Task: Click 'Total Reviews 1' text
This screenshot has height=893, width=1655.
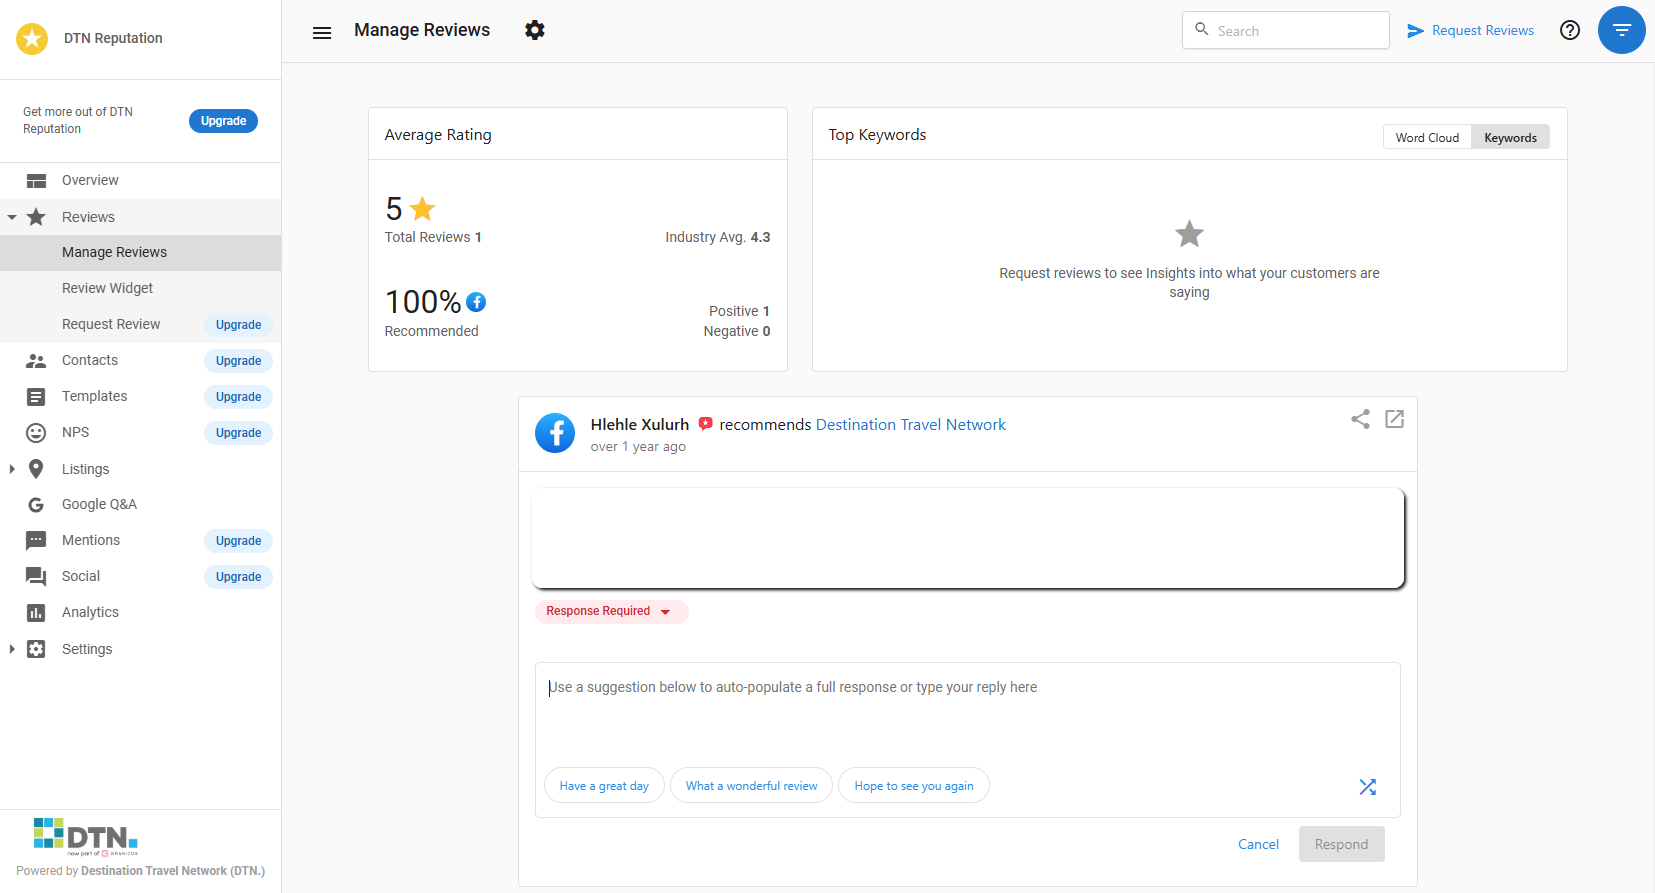Action: click(x=433, y=238)
